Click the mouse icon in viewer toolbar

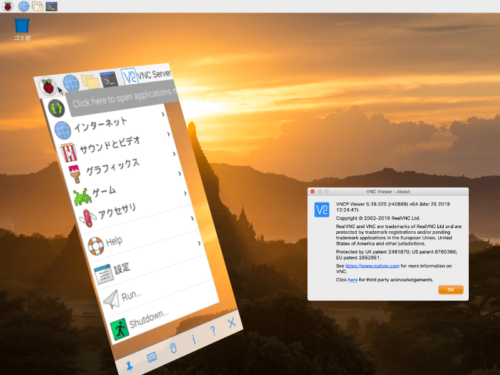pyautogui.click(x=173, y=348)
